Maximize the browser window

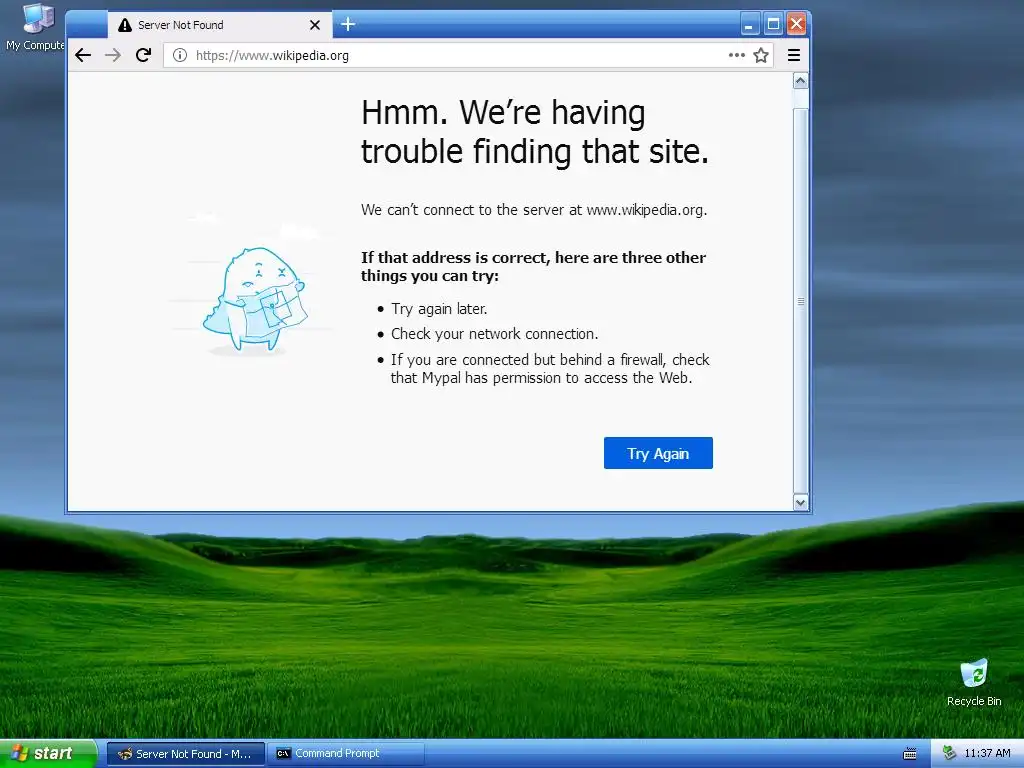tap(773, 25)
